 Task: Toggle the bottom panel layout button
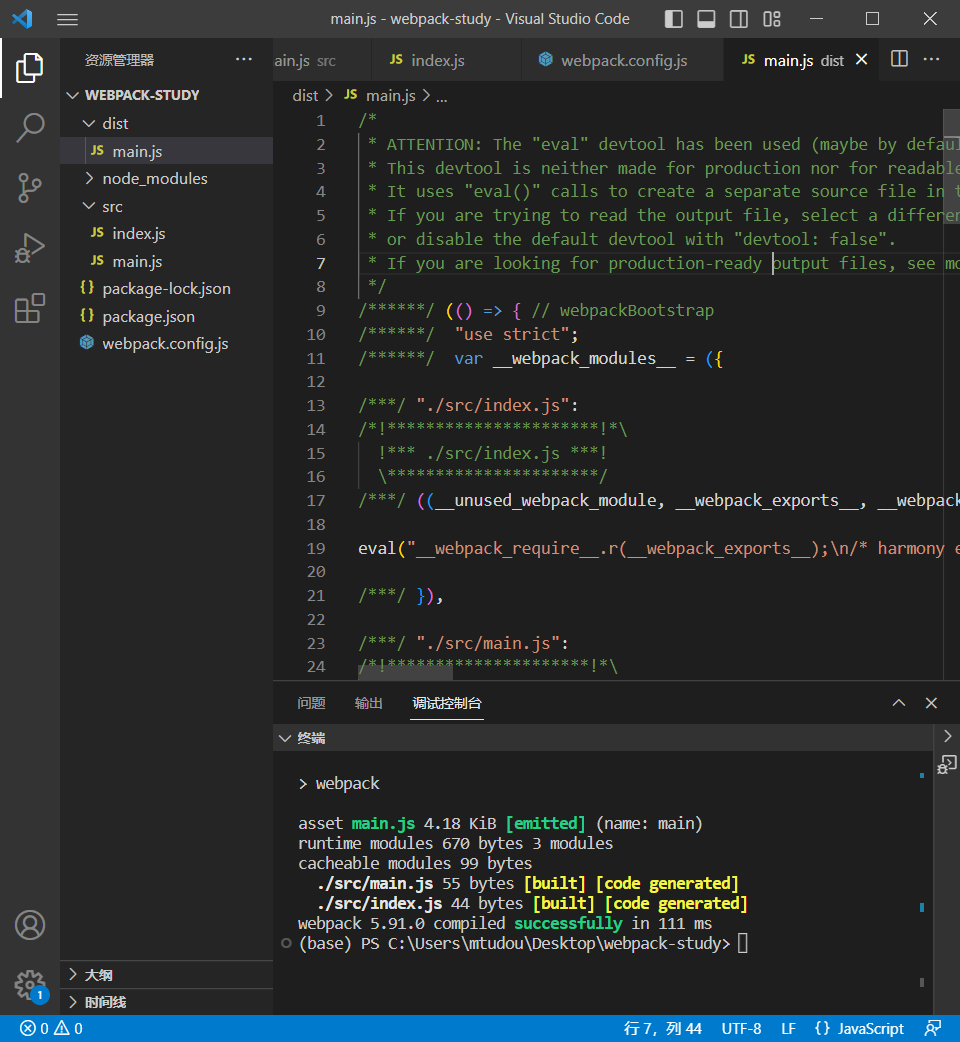pos(706,19)
